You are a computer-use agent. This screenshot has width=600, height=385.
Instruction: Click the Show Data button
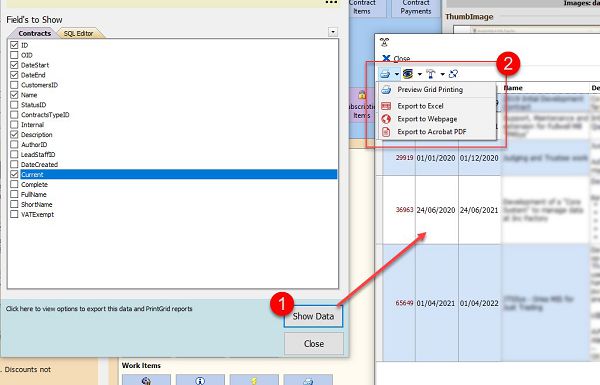pos(313,316)
